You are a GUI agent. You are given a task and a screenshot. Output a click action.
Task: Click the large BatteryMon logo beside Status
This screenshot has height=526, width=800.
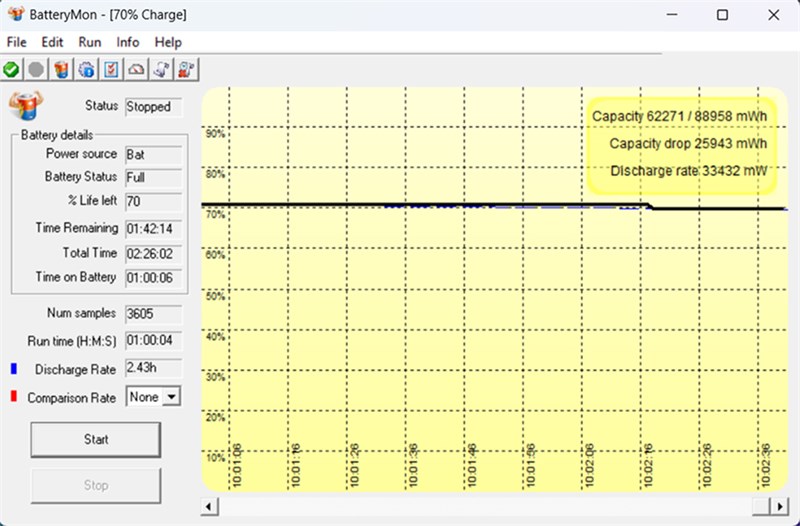pos(25,104)
